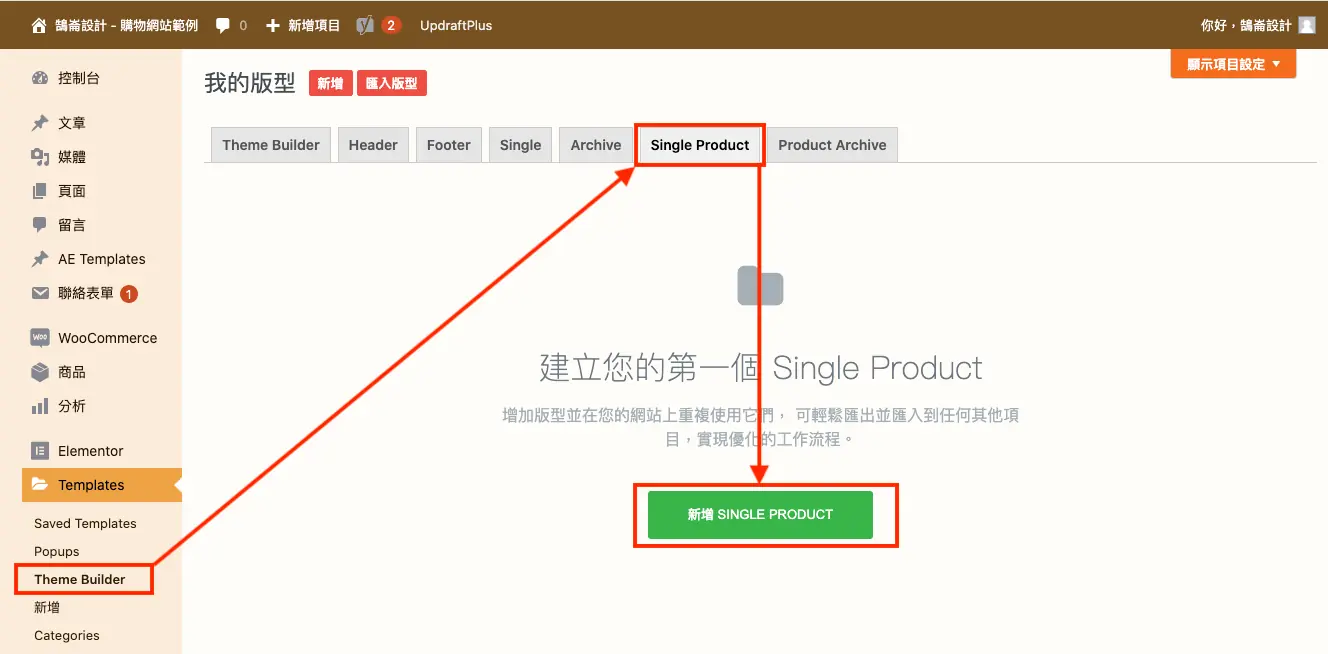Open 分析 menu label
This screenshot has width=1328, height=654.
point(72,406)
